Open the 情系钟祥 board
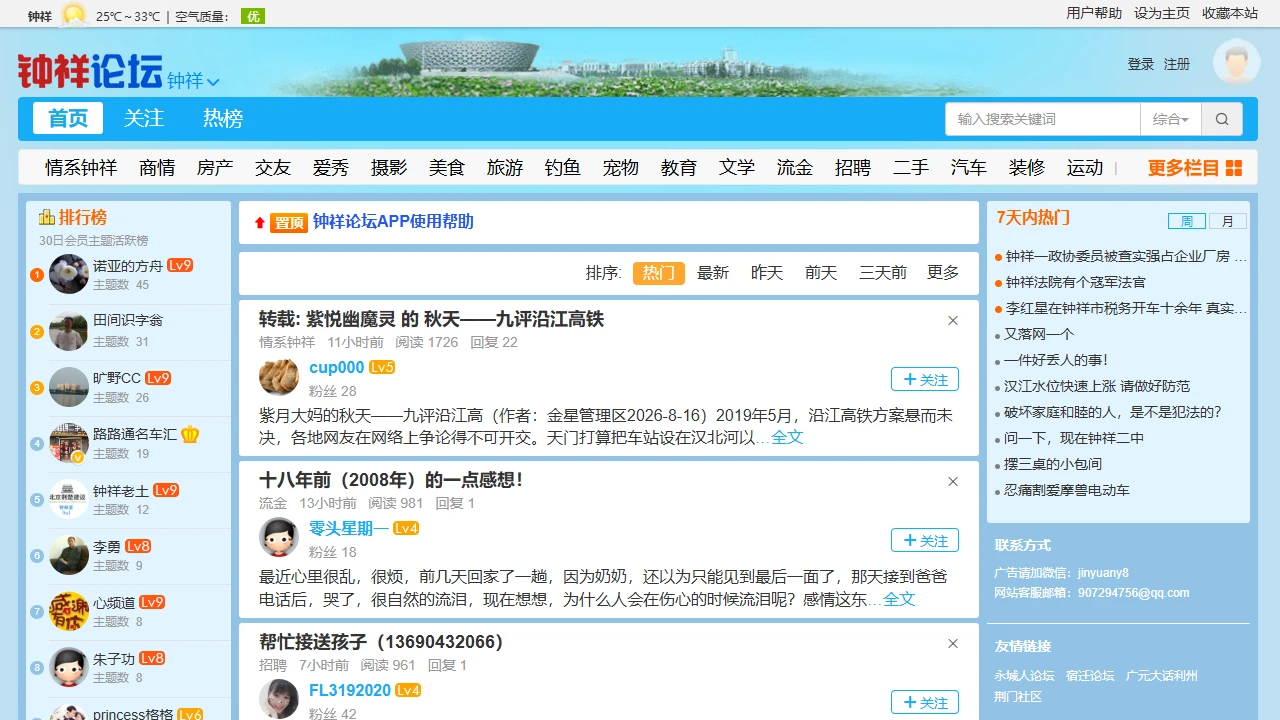 click(x=81, y=168)
